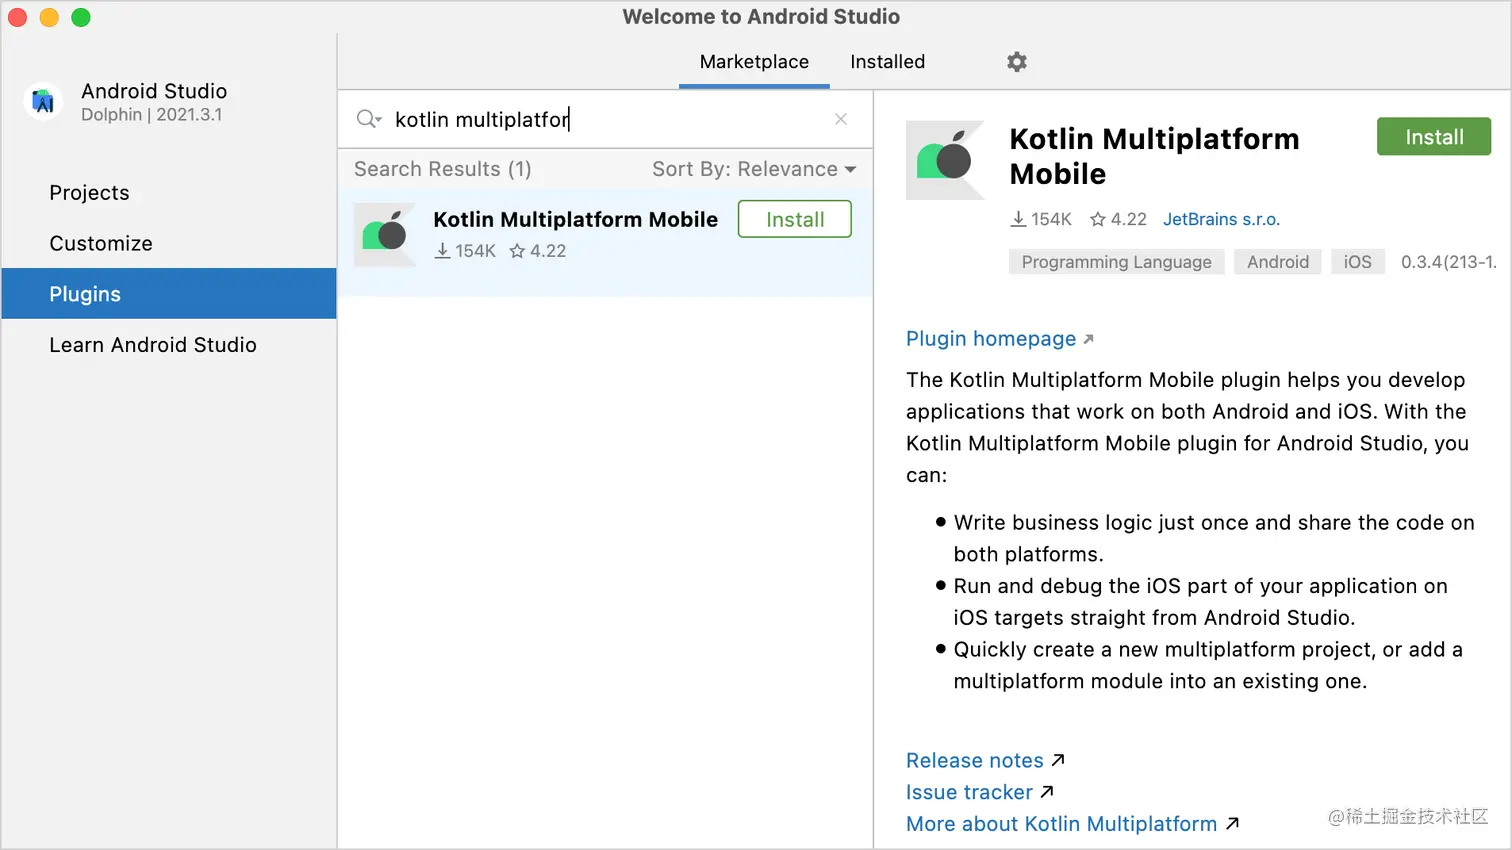Viewport: 1512px width, 850px height.
Task: Install plugin from search results list
Action: click(x=795, y=219)
